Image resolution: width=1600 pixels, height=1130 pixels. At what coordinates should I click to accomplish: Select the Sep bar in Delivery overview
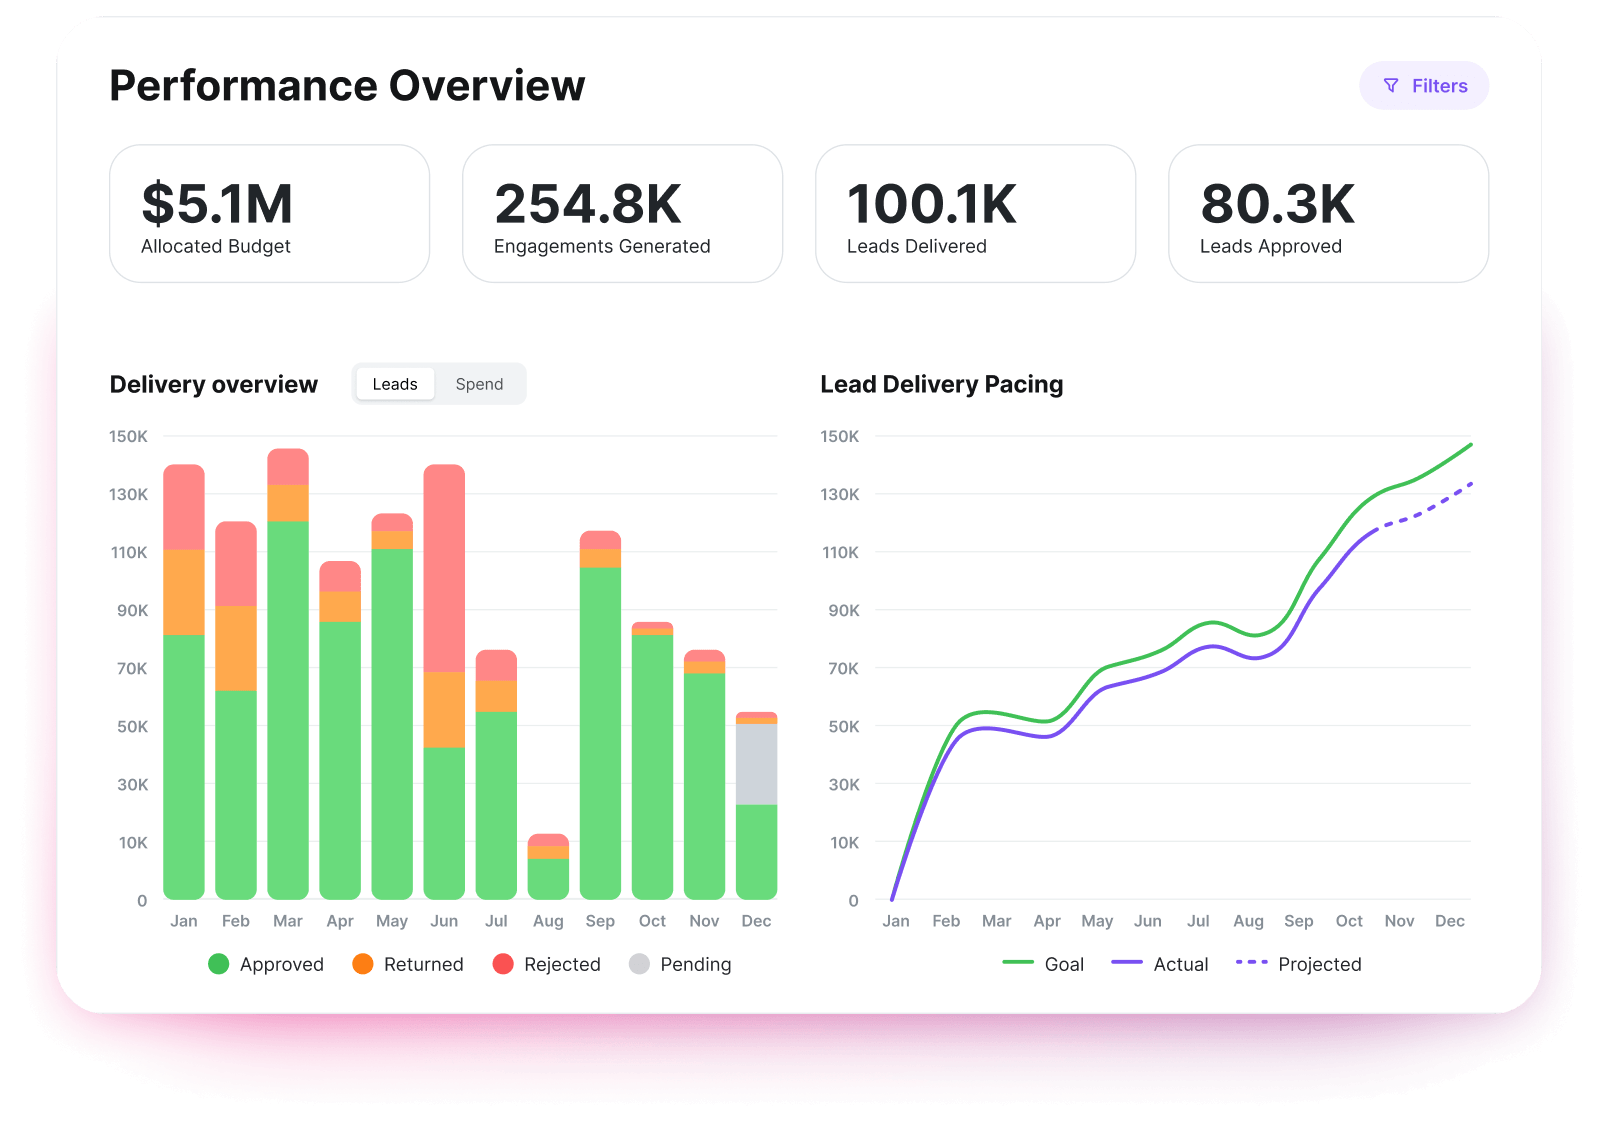point(600,715)
